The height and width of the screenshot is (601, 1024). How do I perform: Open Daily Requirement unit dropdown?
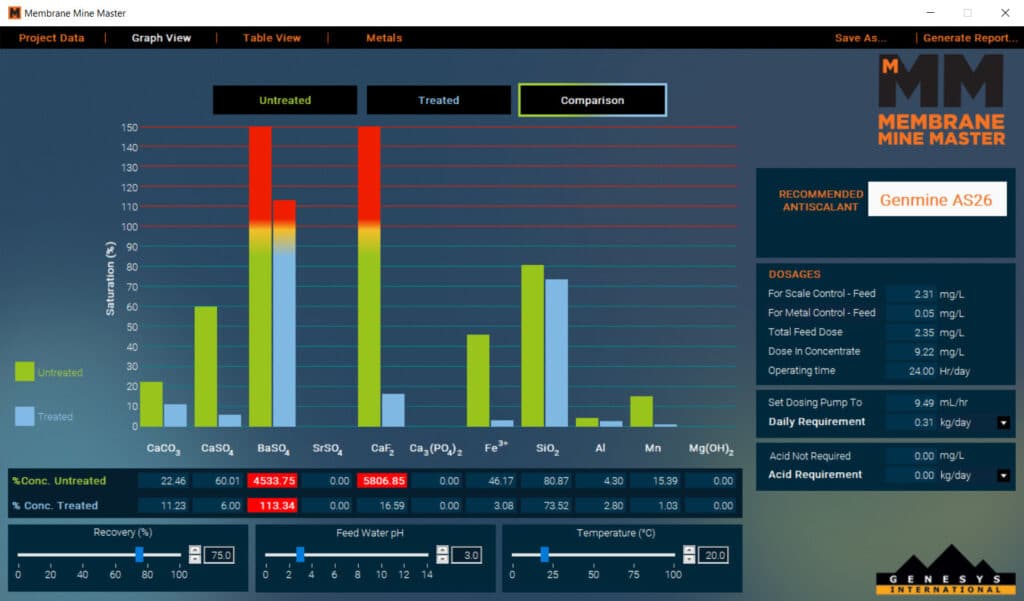point(1004,423)
